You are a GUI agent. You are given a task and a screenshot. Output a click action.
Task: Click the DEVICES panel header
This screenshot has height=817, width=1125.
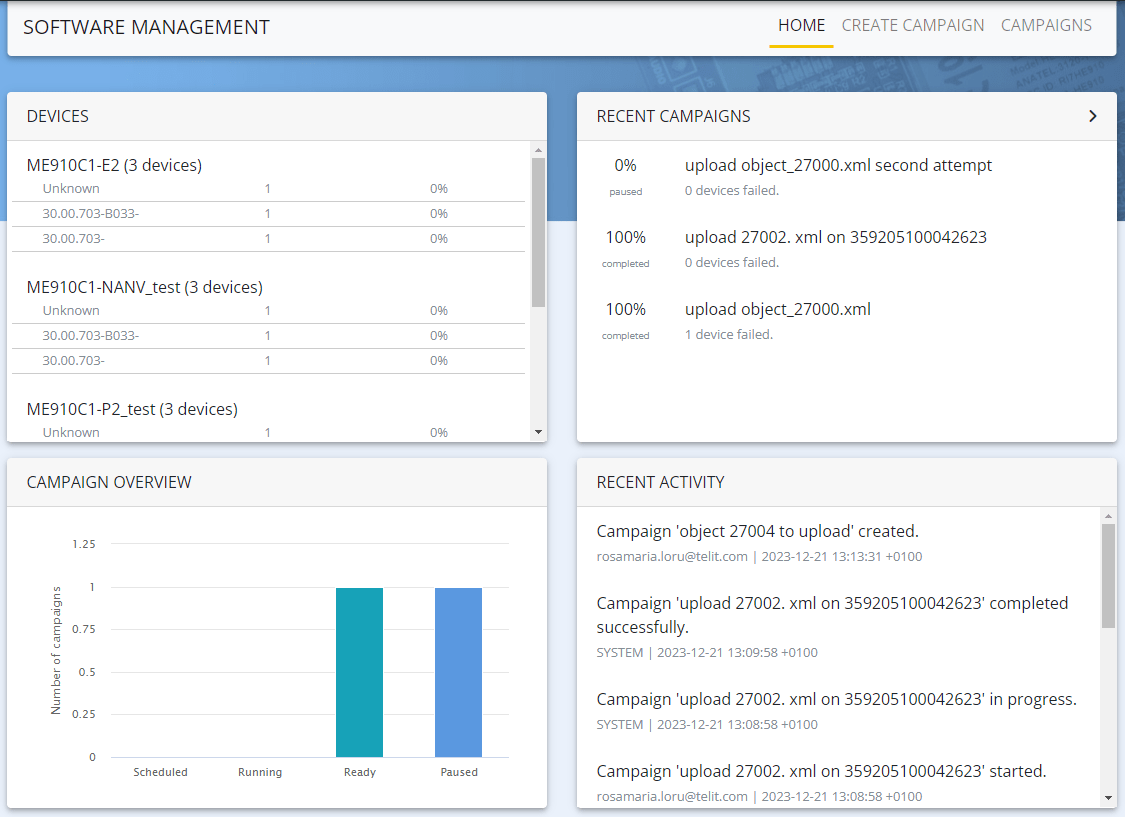57,116
